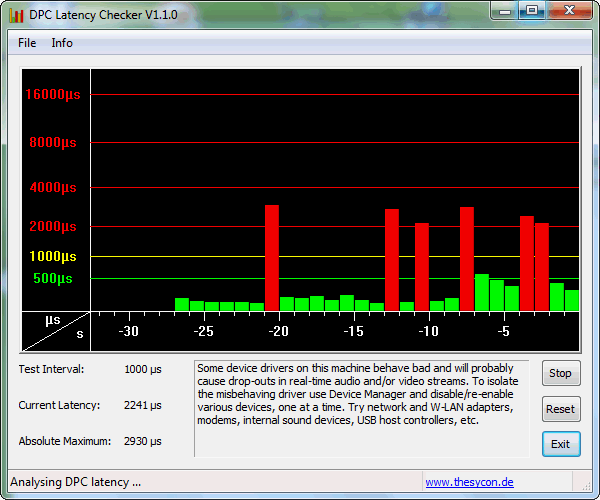Viewport: 600px width, 500px height.
Task: Click the 2000µs axis label
Action: pyautogui.click(x=53, y=226)
